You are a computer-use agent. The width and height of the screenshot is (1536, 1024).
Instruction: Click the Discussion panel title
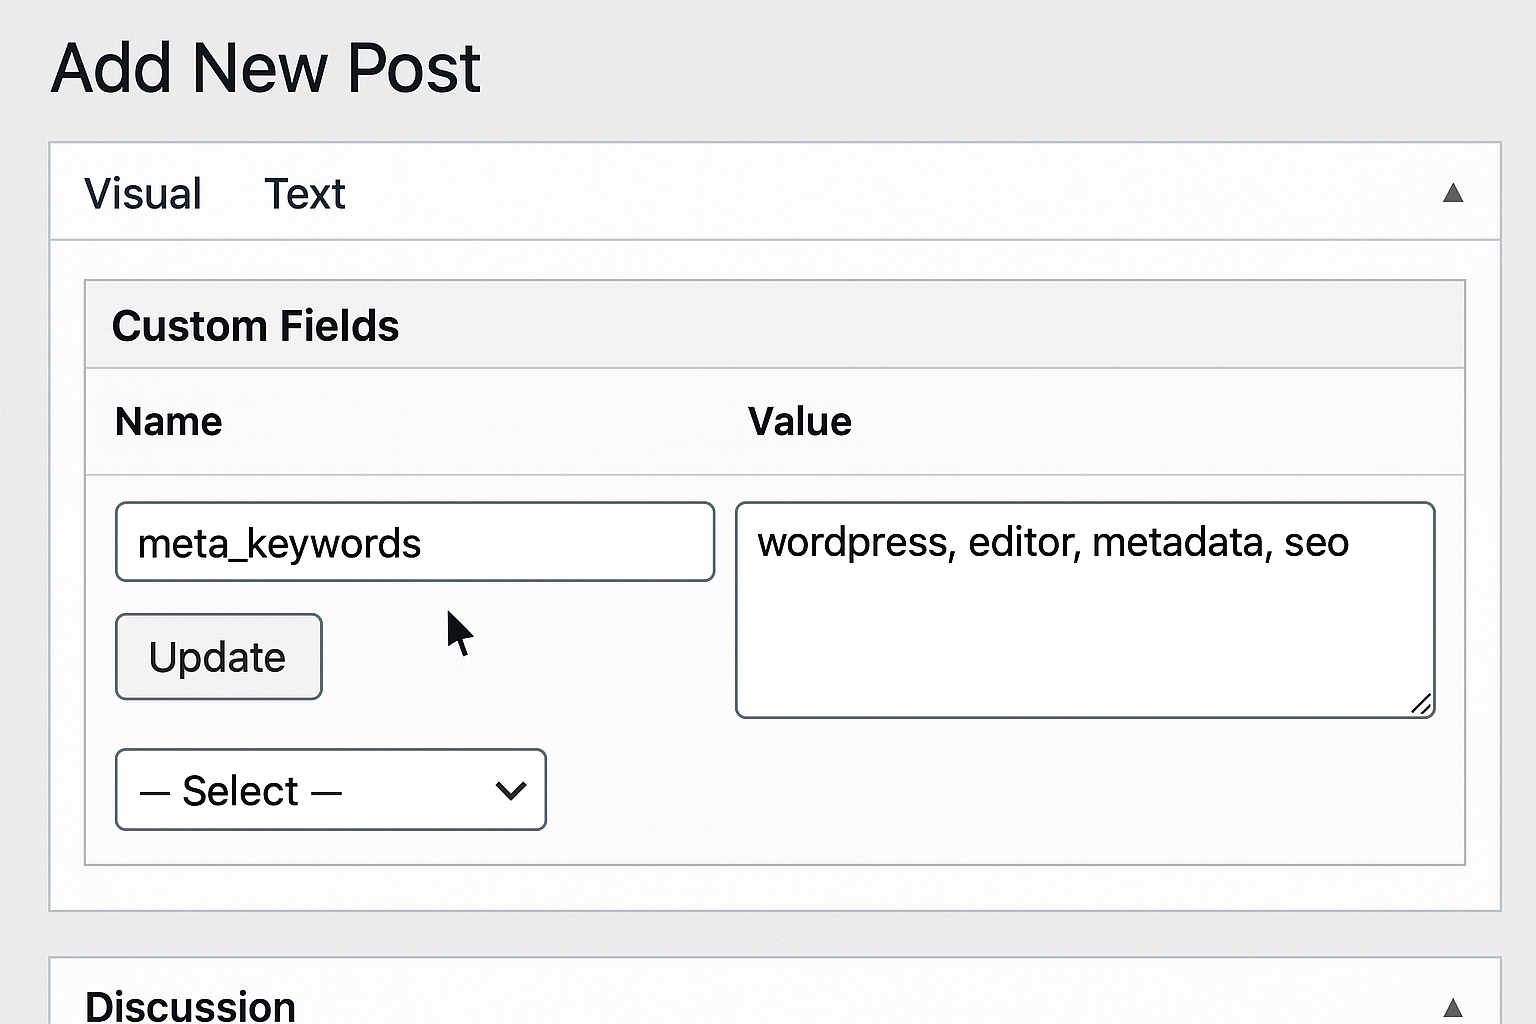click(190, 1005)
